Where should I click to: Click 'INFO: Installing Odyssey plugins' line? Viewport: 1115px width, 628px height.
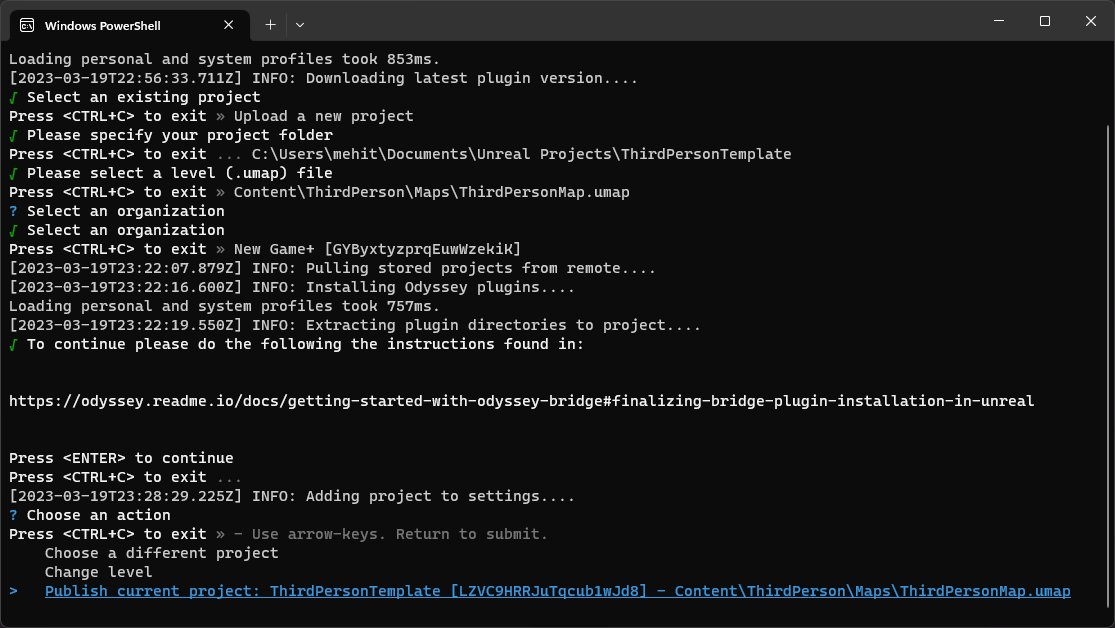coord(292,287)
